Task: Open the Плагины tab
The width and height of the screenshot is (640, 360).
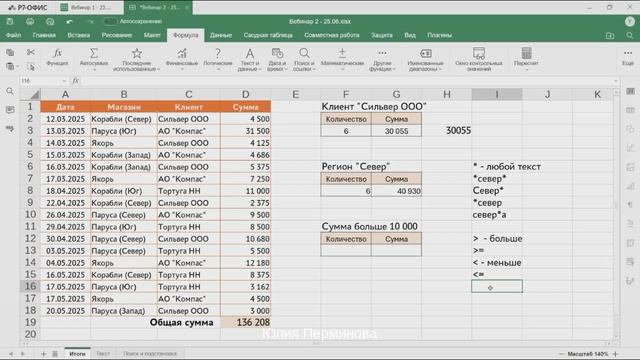Action: click(440, 36)
